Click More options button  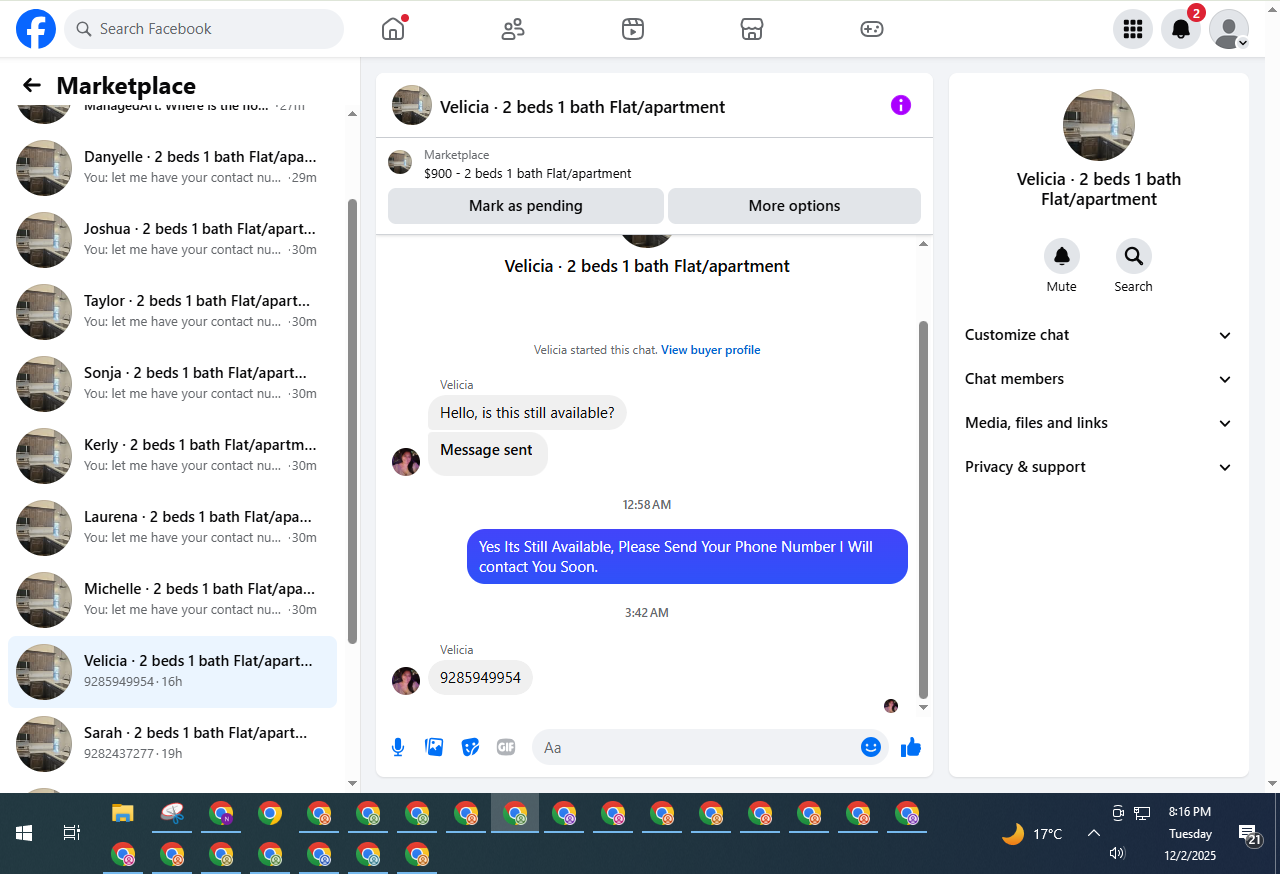tap(794, 206)
